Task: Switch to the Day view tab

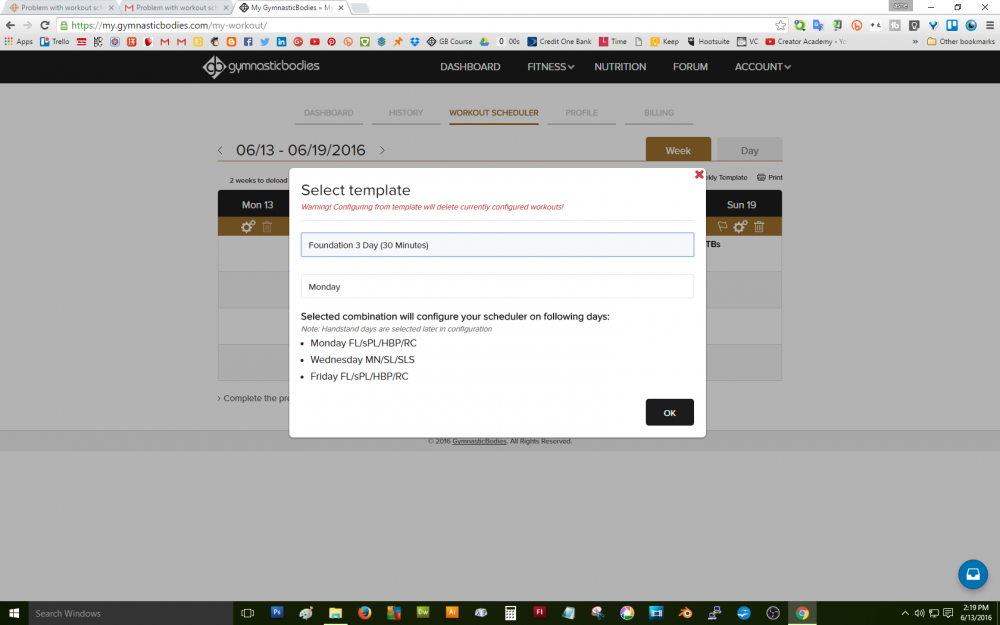Action: tap(749, 151)
